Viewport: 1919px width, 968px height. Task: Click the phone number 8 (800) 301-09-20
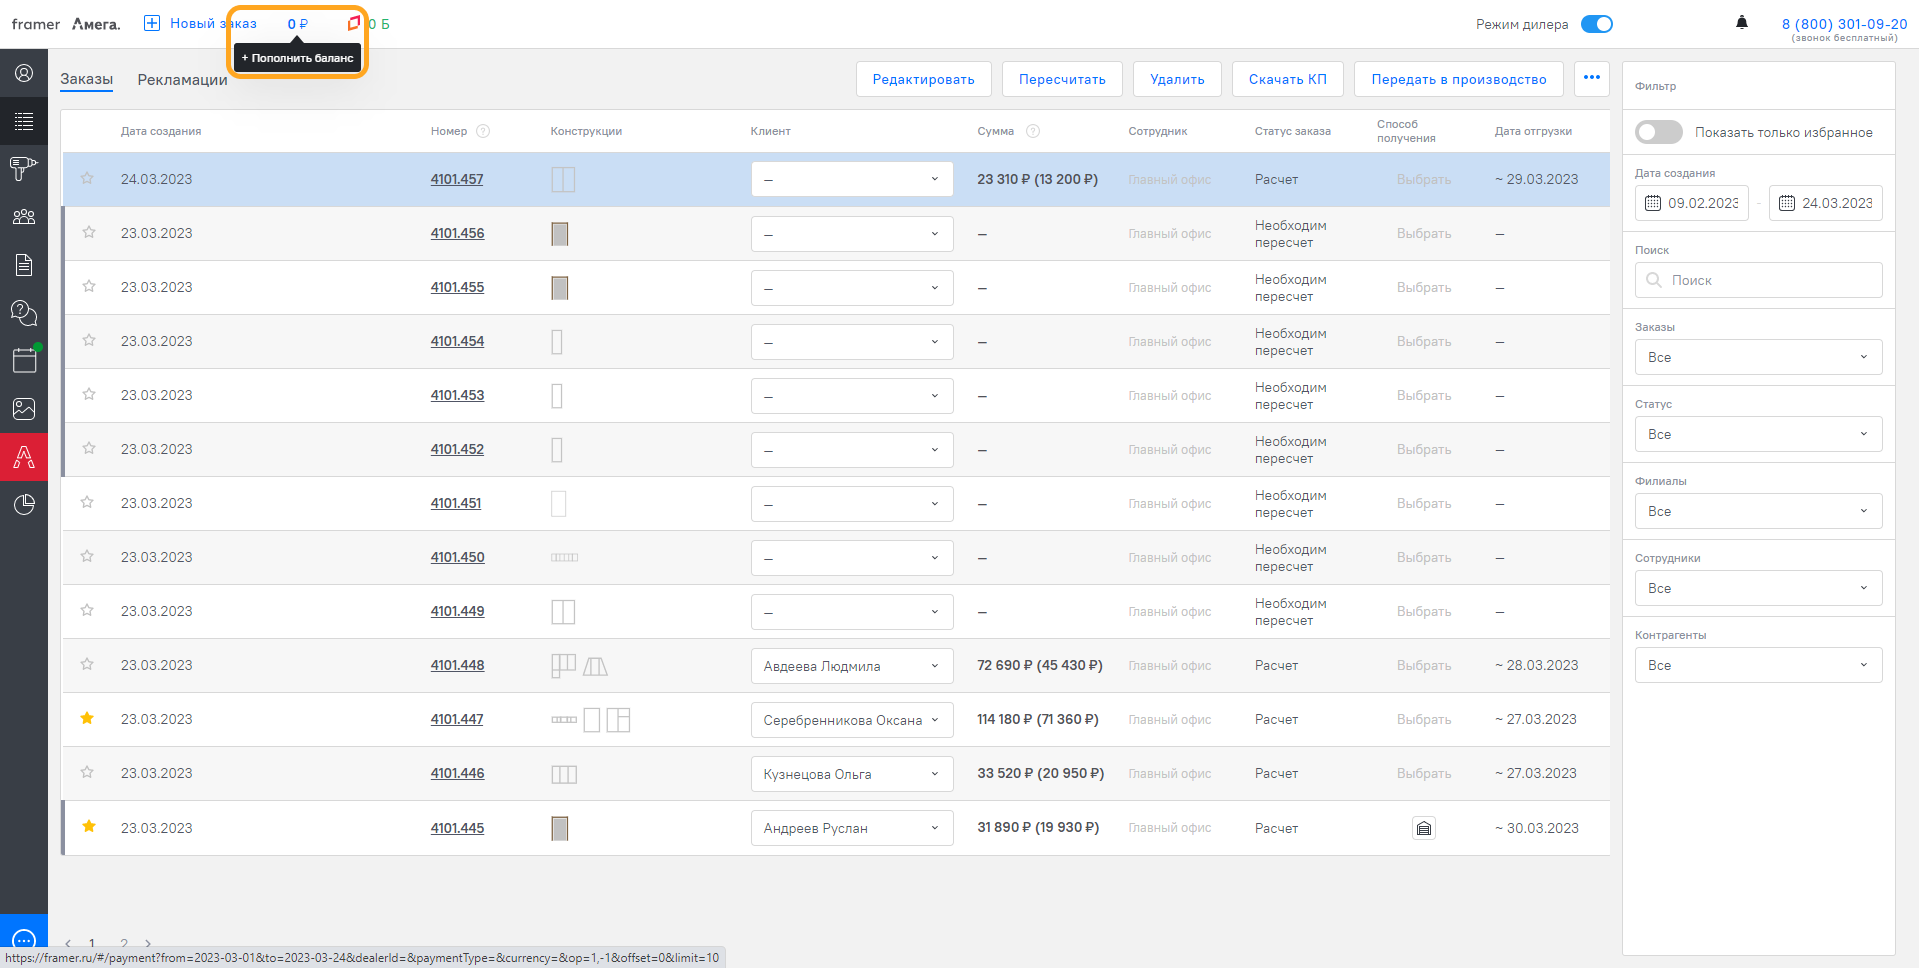(x=1844, y=24)
